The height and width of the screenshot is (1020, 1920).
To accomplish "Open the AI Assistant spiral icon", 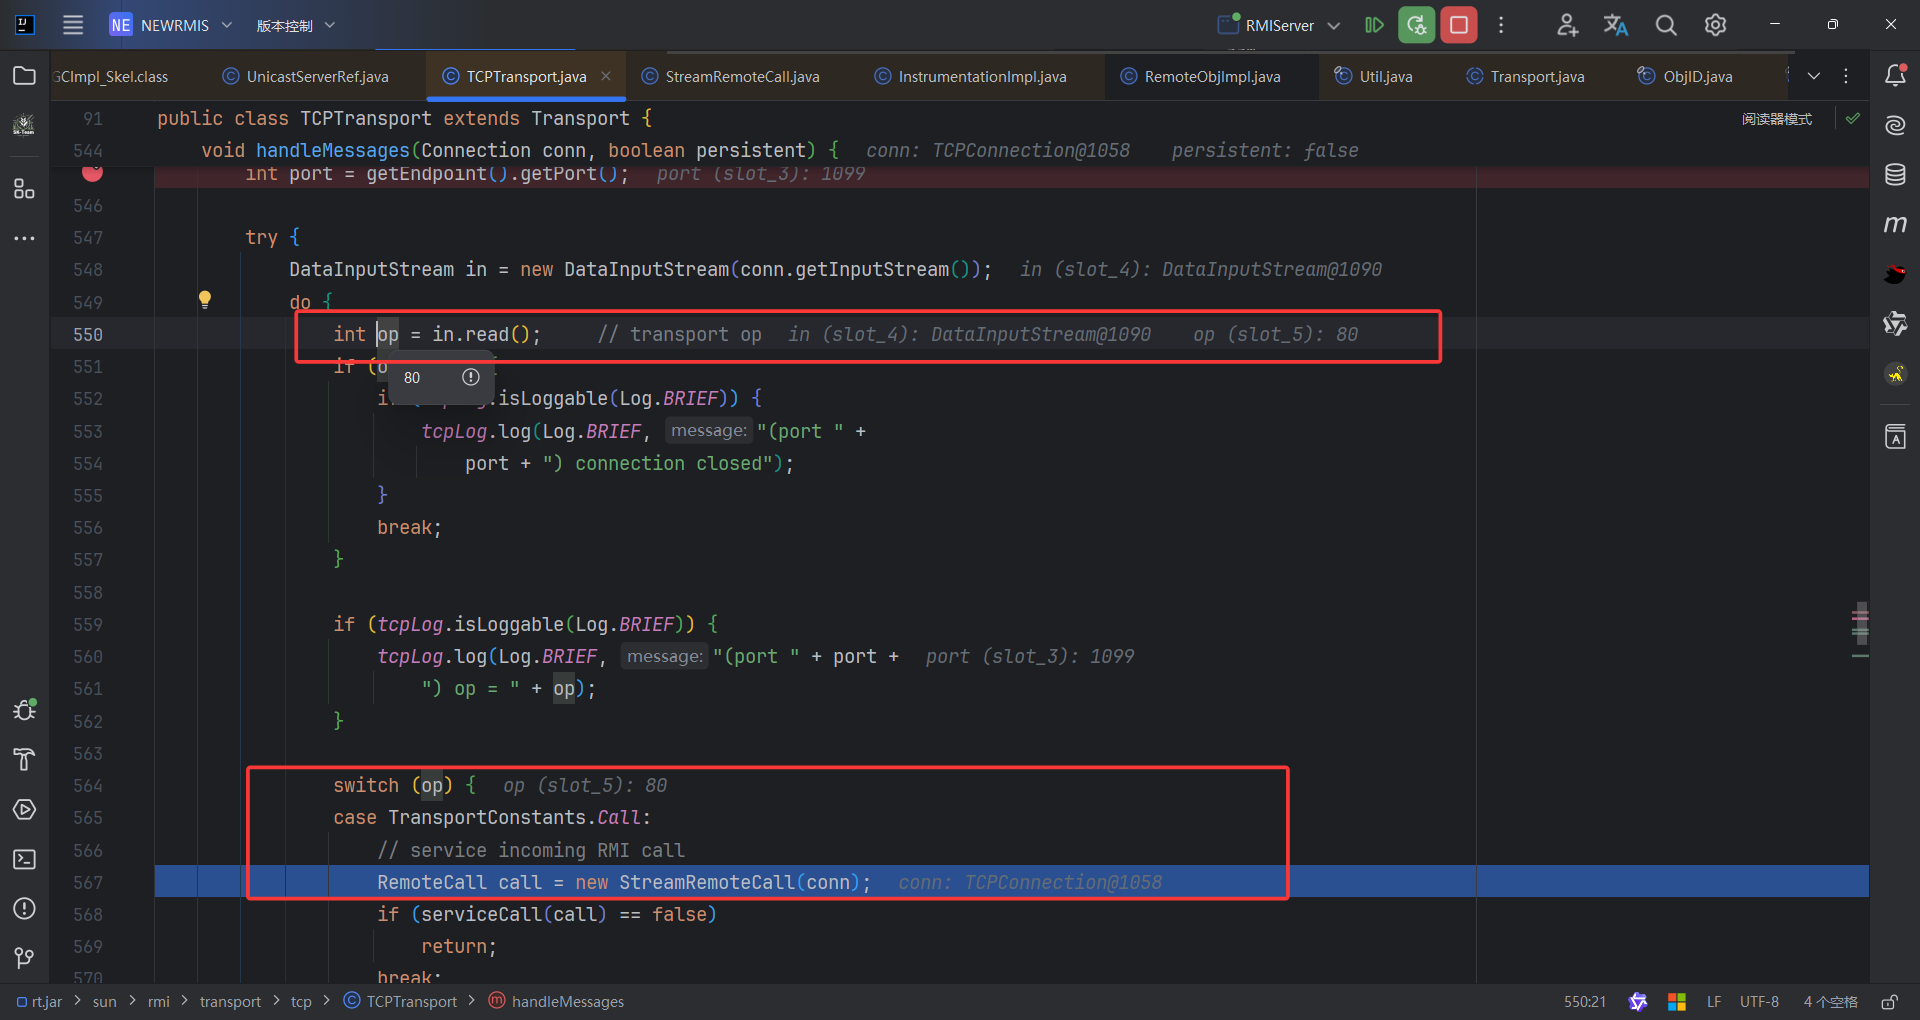I will (1895, 125).
